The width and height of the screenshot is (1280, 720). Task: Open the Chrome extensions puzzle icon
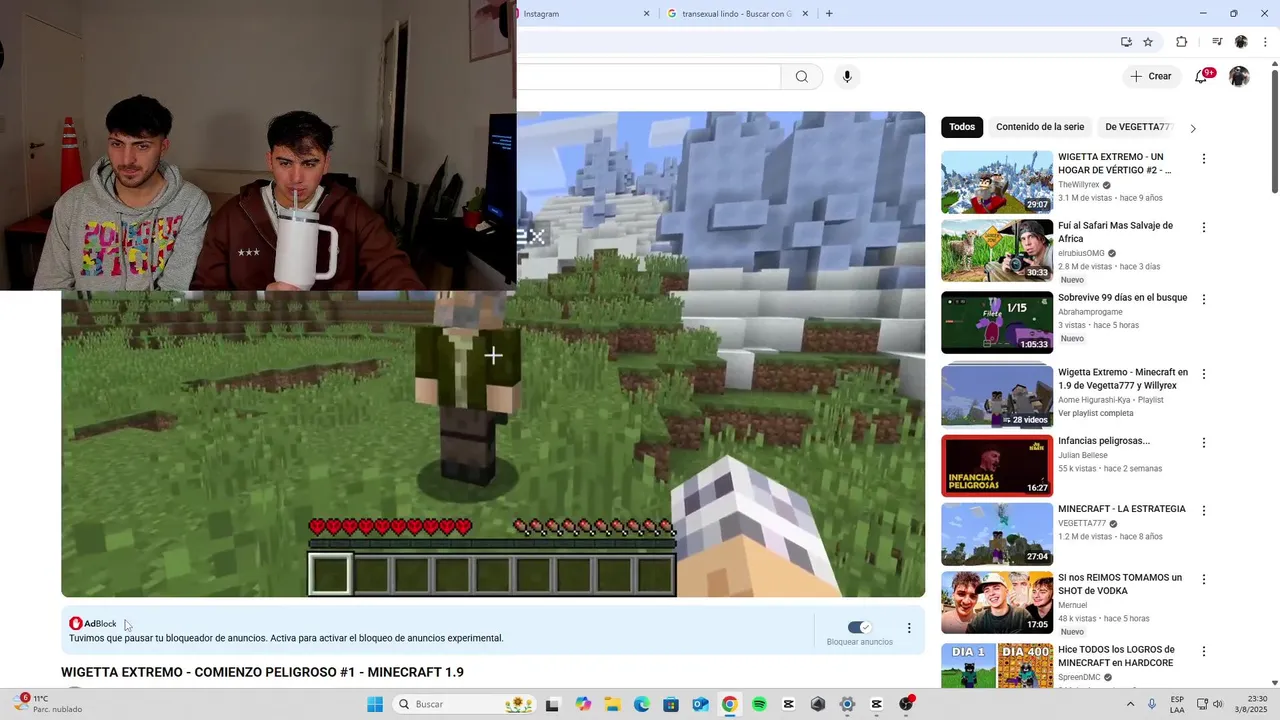[x=1181, y=42]
